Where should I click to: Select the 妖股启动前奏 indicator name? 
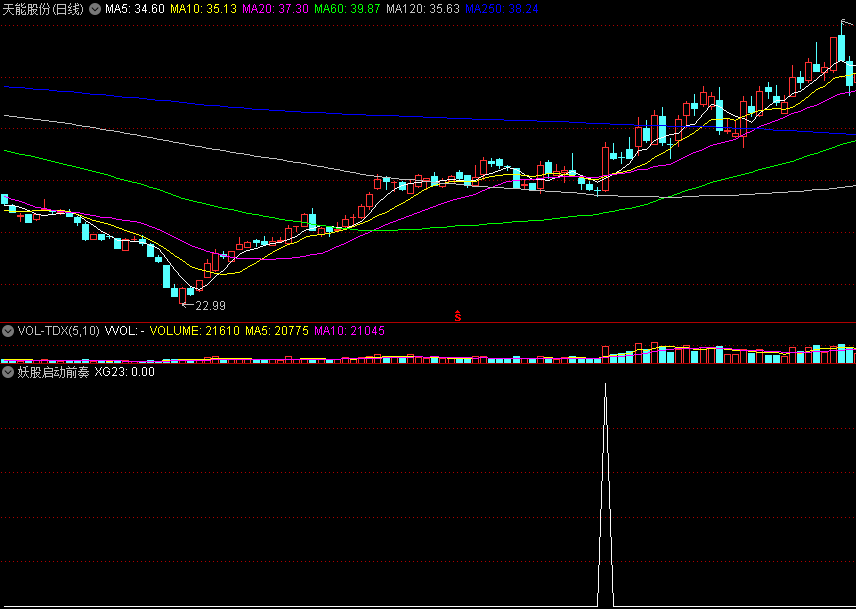coord(54,372)
